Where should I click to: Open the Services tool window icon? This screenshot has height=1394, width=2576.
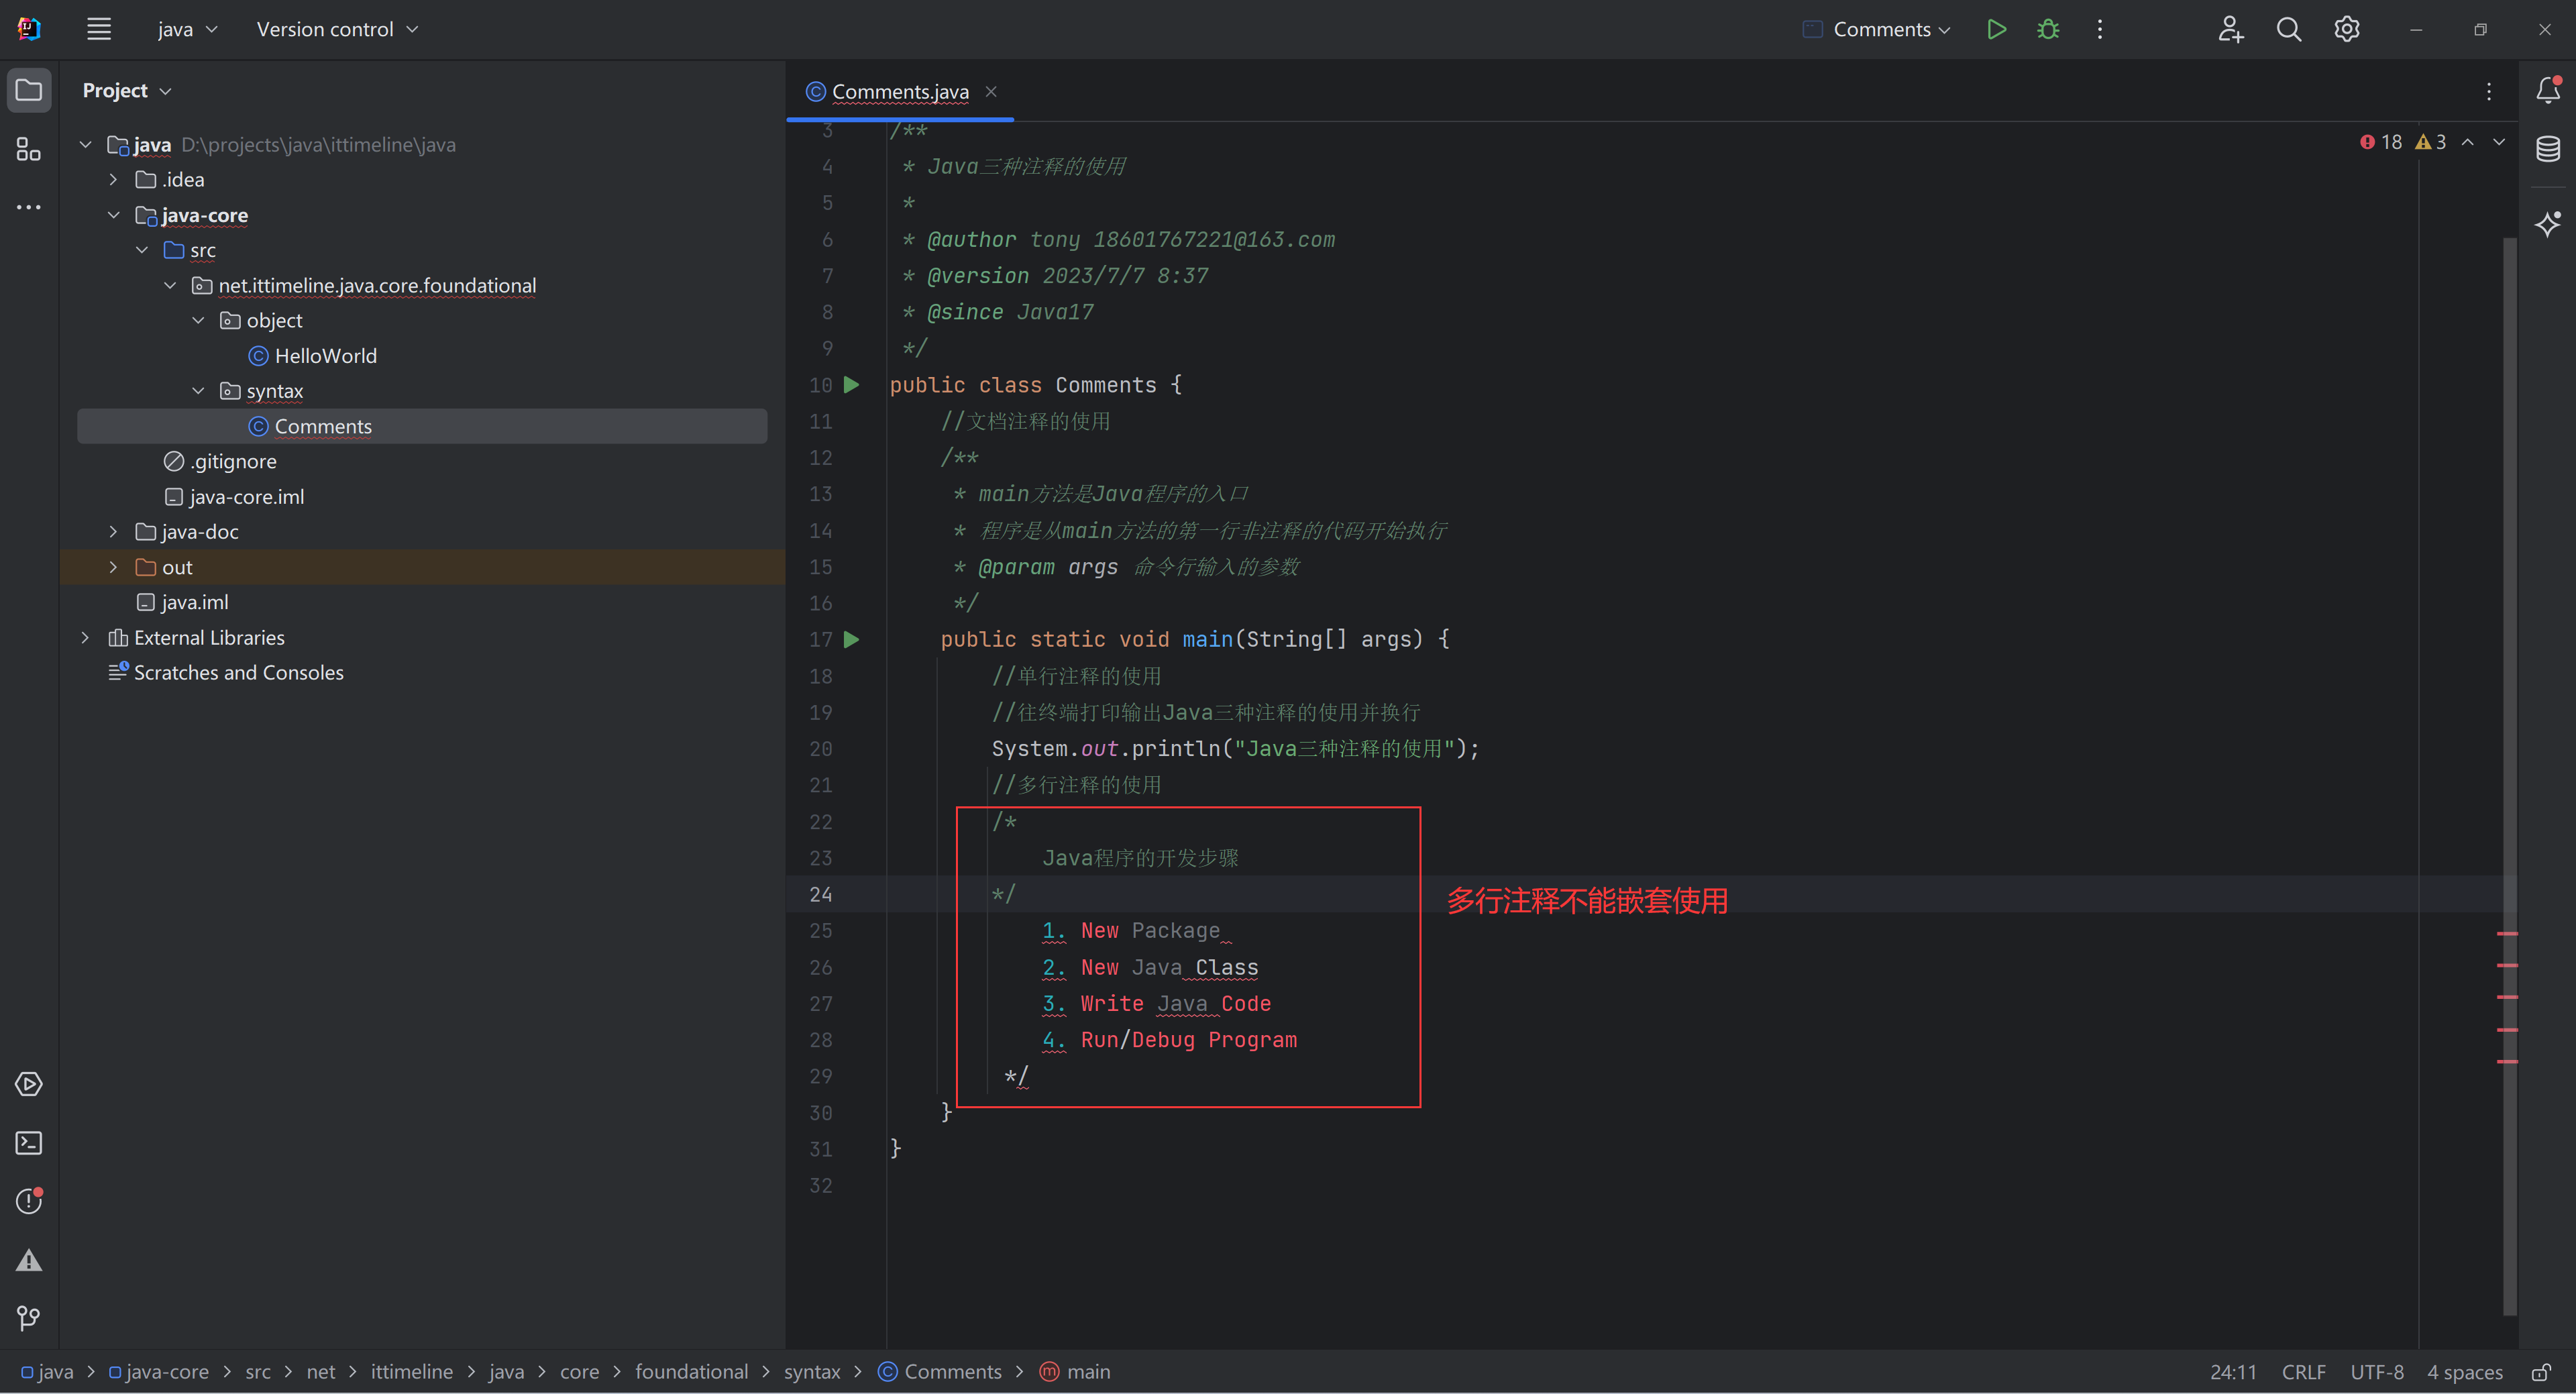pos(29,1084)
